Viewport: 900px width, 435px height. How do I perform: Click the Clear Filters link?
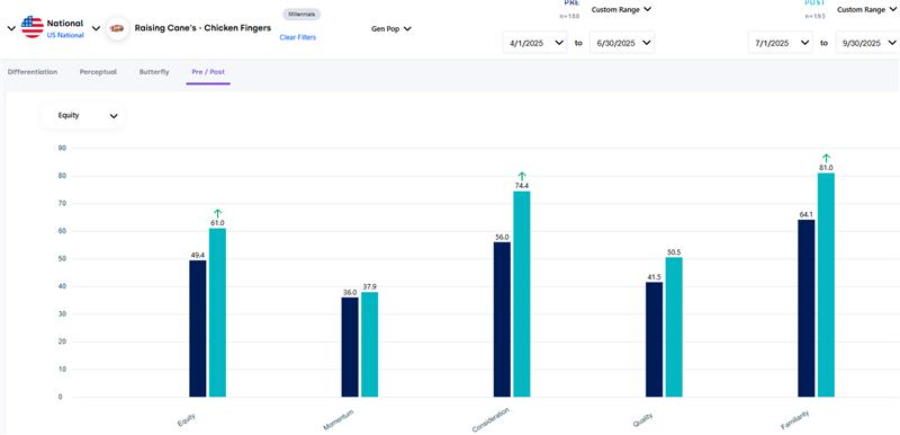[x=297, y=37]
